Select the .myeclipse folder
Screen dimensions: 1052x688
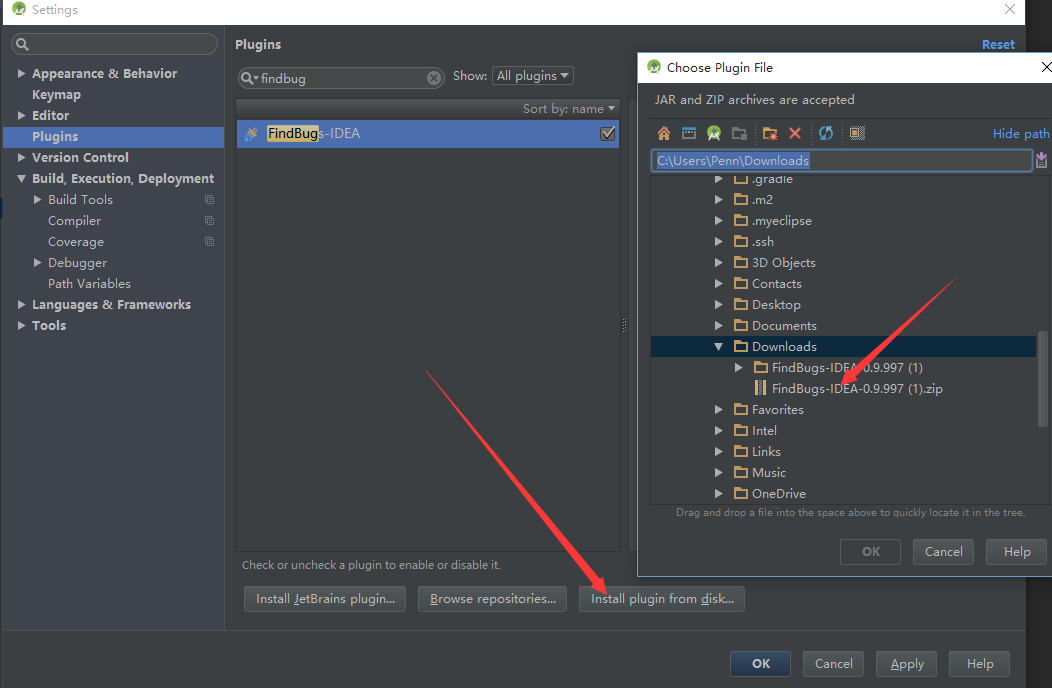(782, 220)
